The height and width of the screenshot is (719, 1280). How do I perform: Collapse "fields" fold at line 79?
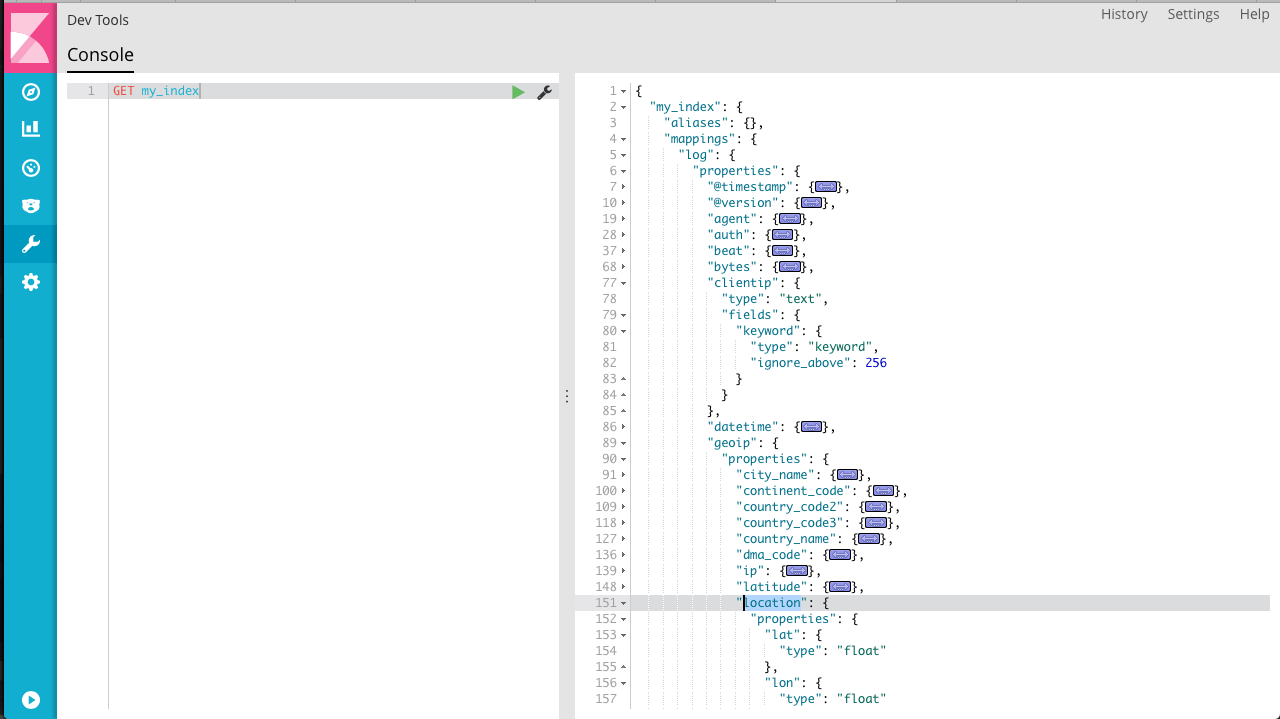(x=624, y=315)
